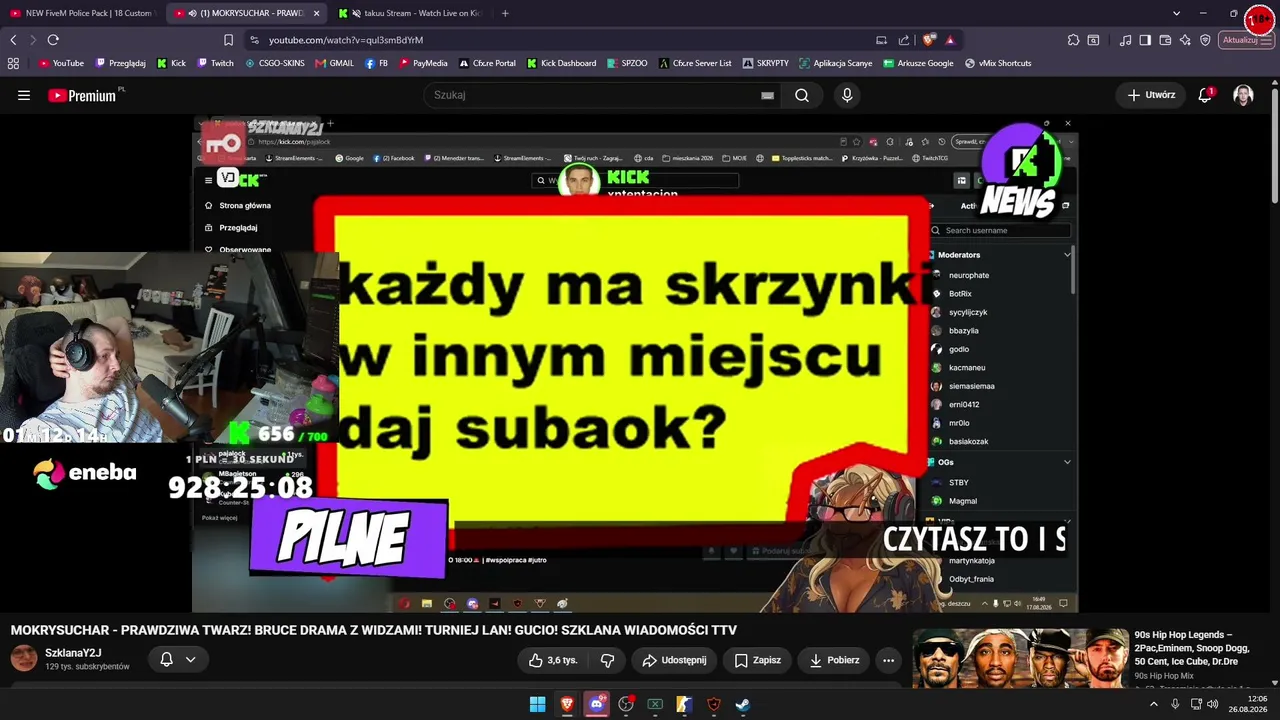The height and width of the screenshot is (720, 1280).
Task: Open Aplikacja Scanye bookmark
Action: click(x=836, y=63)
